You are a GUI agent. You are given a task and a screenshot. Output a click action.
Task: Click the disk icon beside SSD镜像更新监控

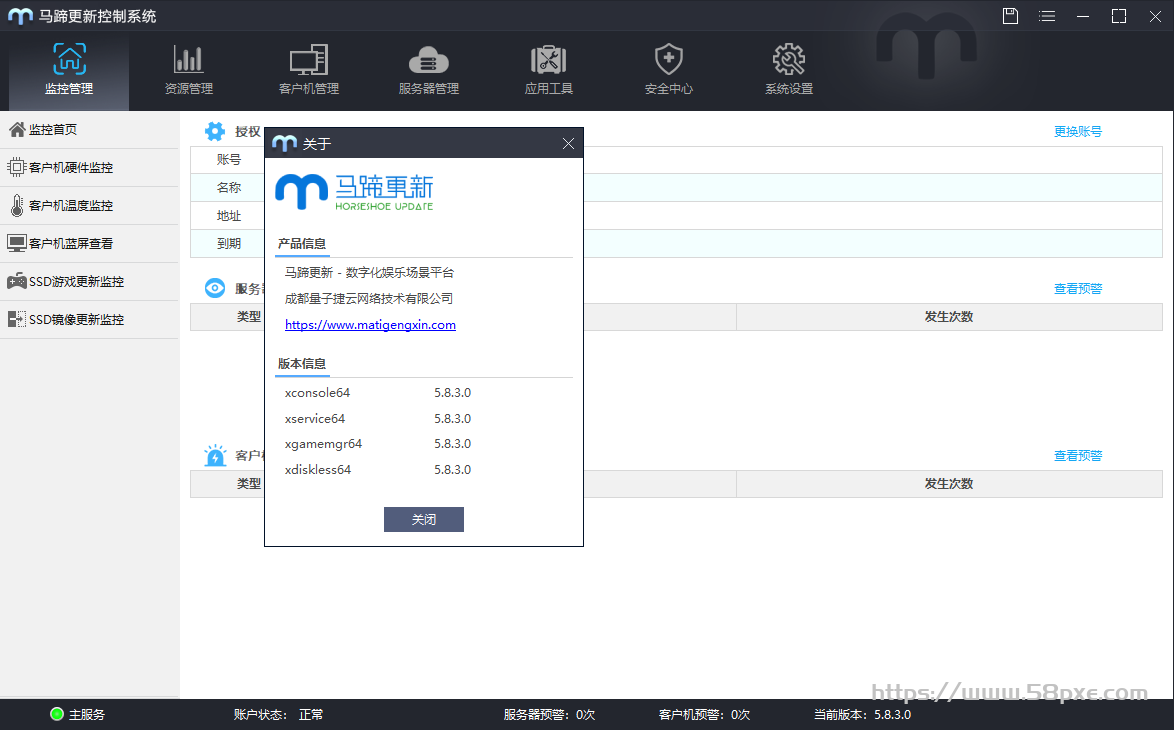pyautogui.click(x=16, y=320)
